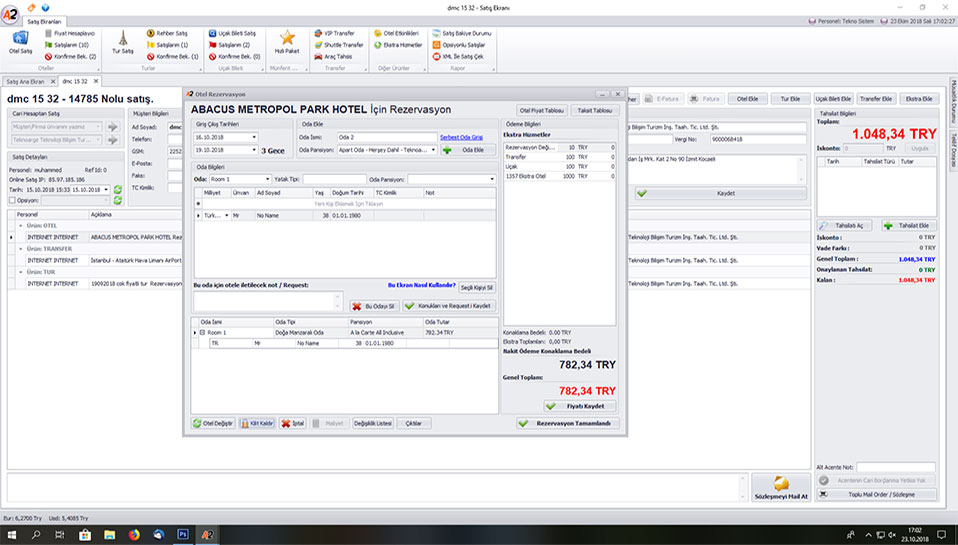
Task: Click the Kilit Kaldır button
Action: point(257,423)
